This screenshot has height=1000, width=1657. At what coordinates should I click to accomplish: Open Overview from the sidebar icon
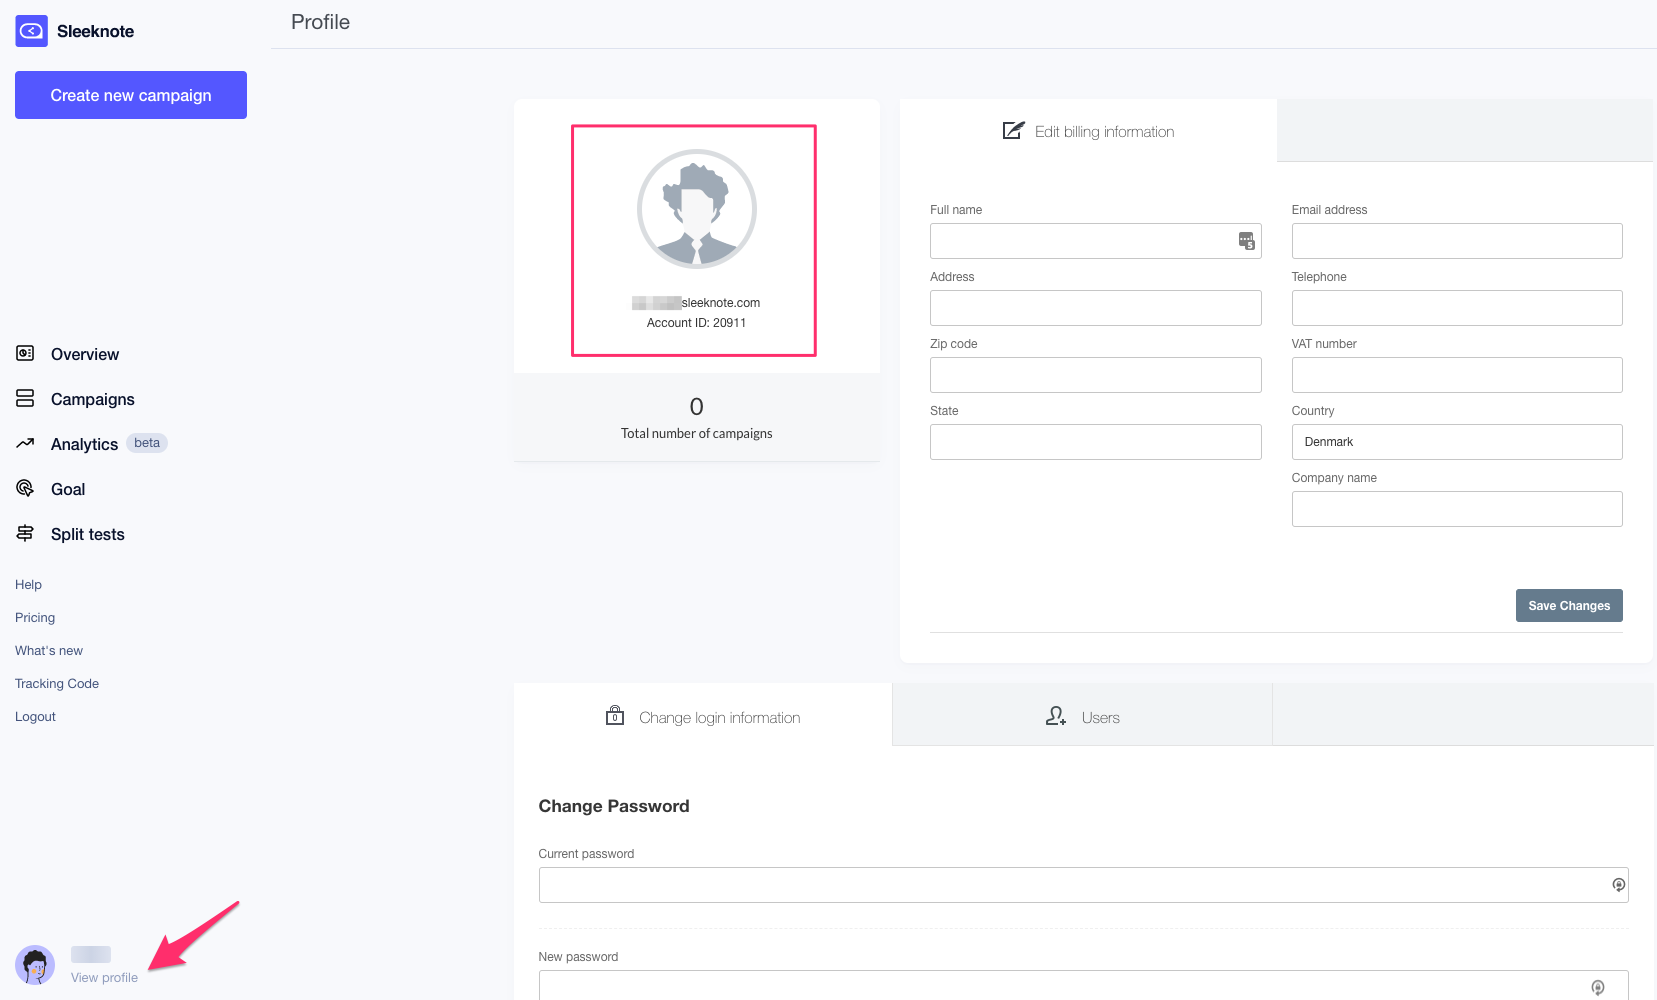25,353
